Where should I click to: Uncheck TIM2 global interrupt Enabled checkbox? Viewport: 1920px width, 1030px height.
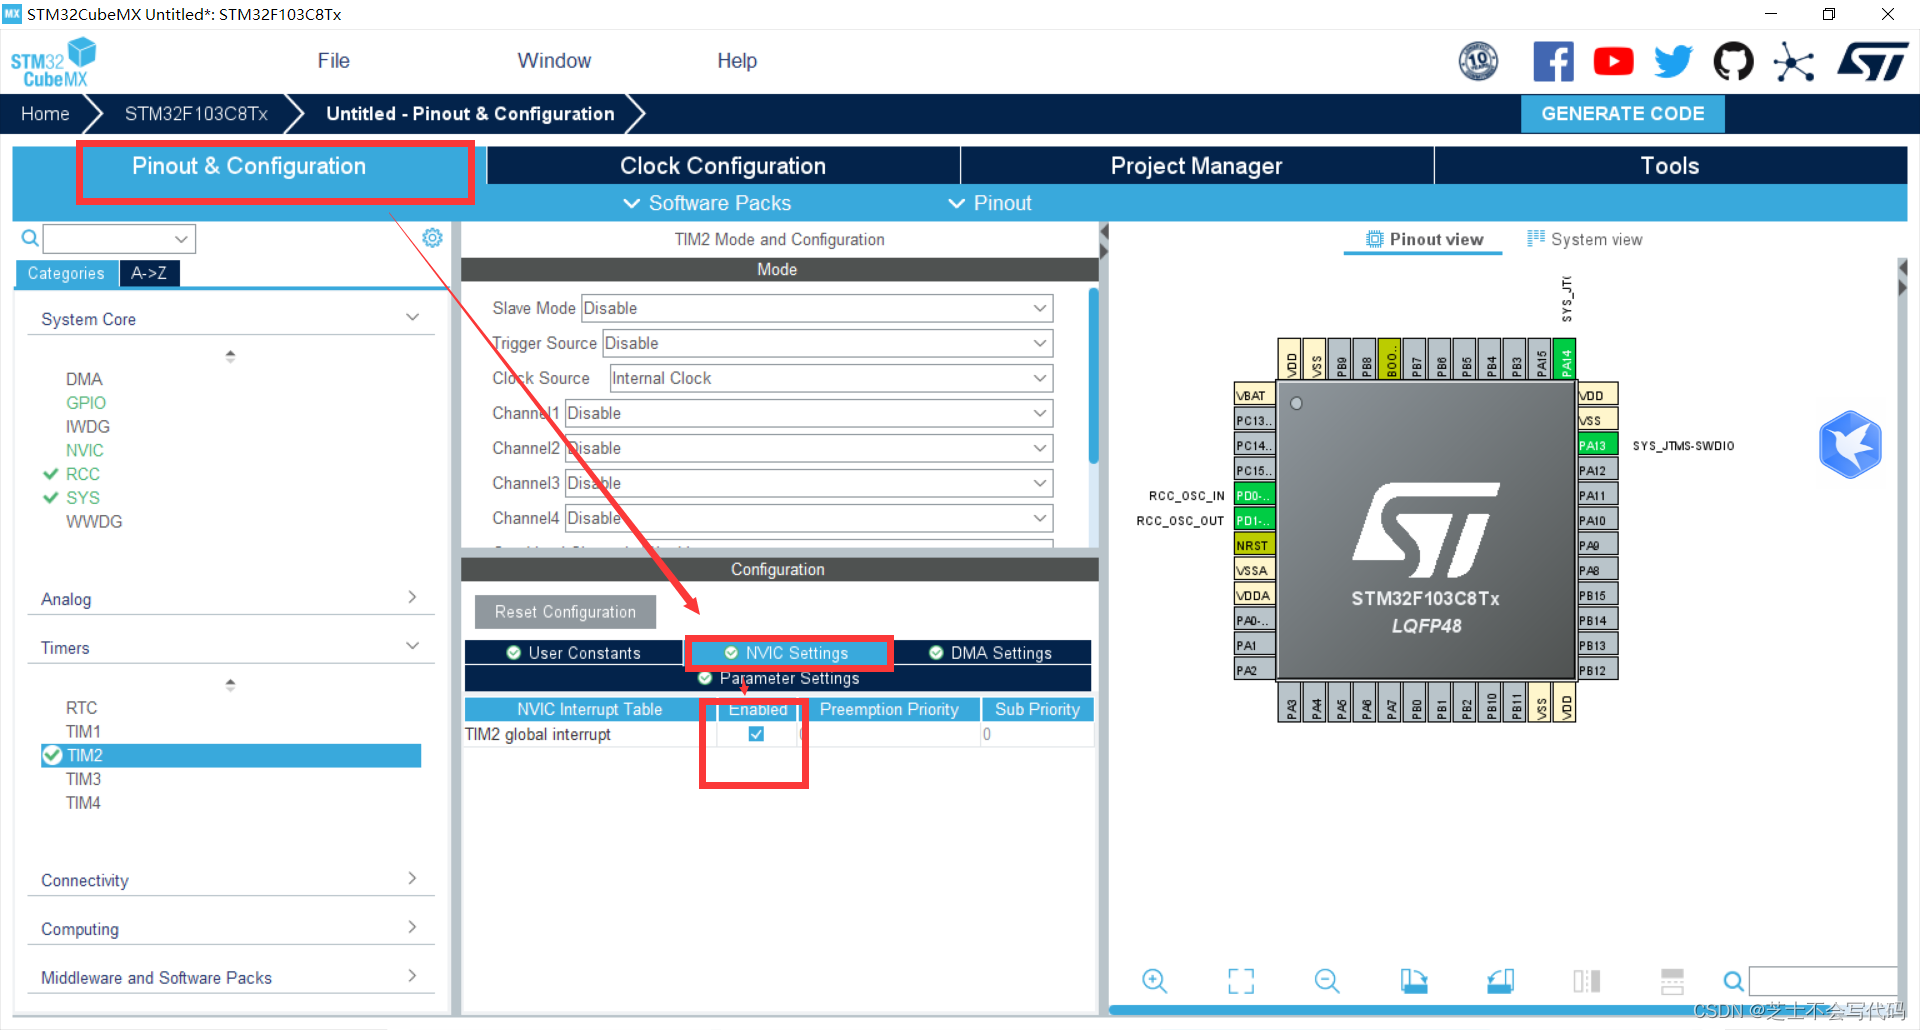pos(756,734)
